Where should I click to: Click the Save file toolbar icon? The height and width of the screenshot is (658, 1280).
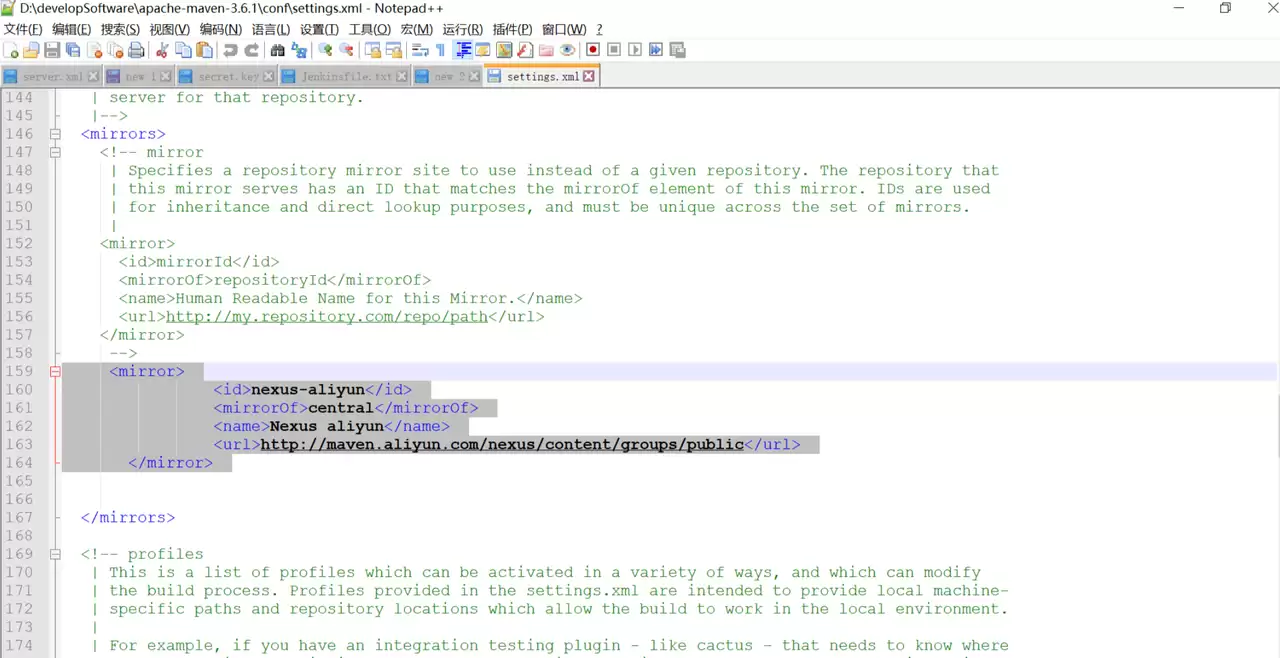pos(52,50)
